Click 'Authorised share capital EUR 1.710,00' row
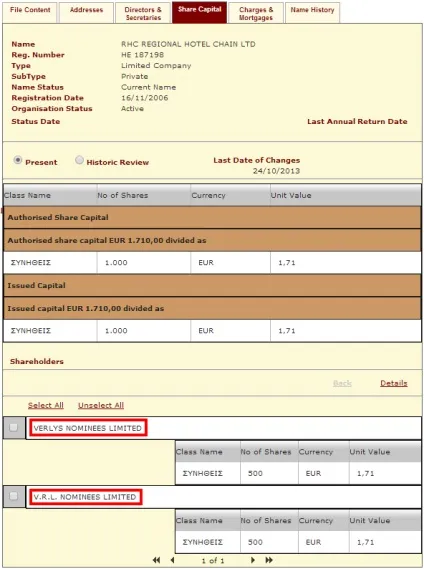 tap(212, 240)
